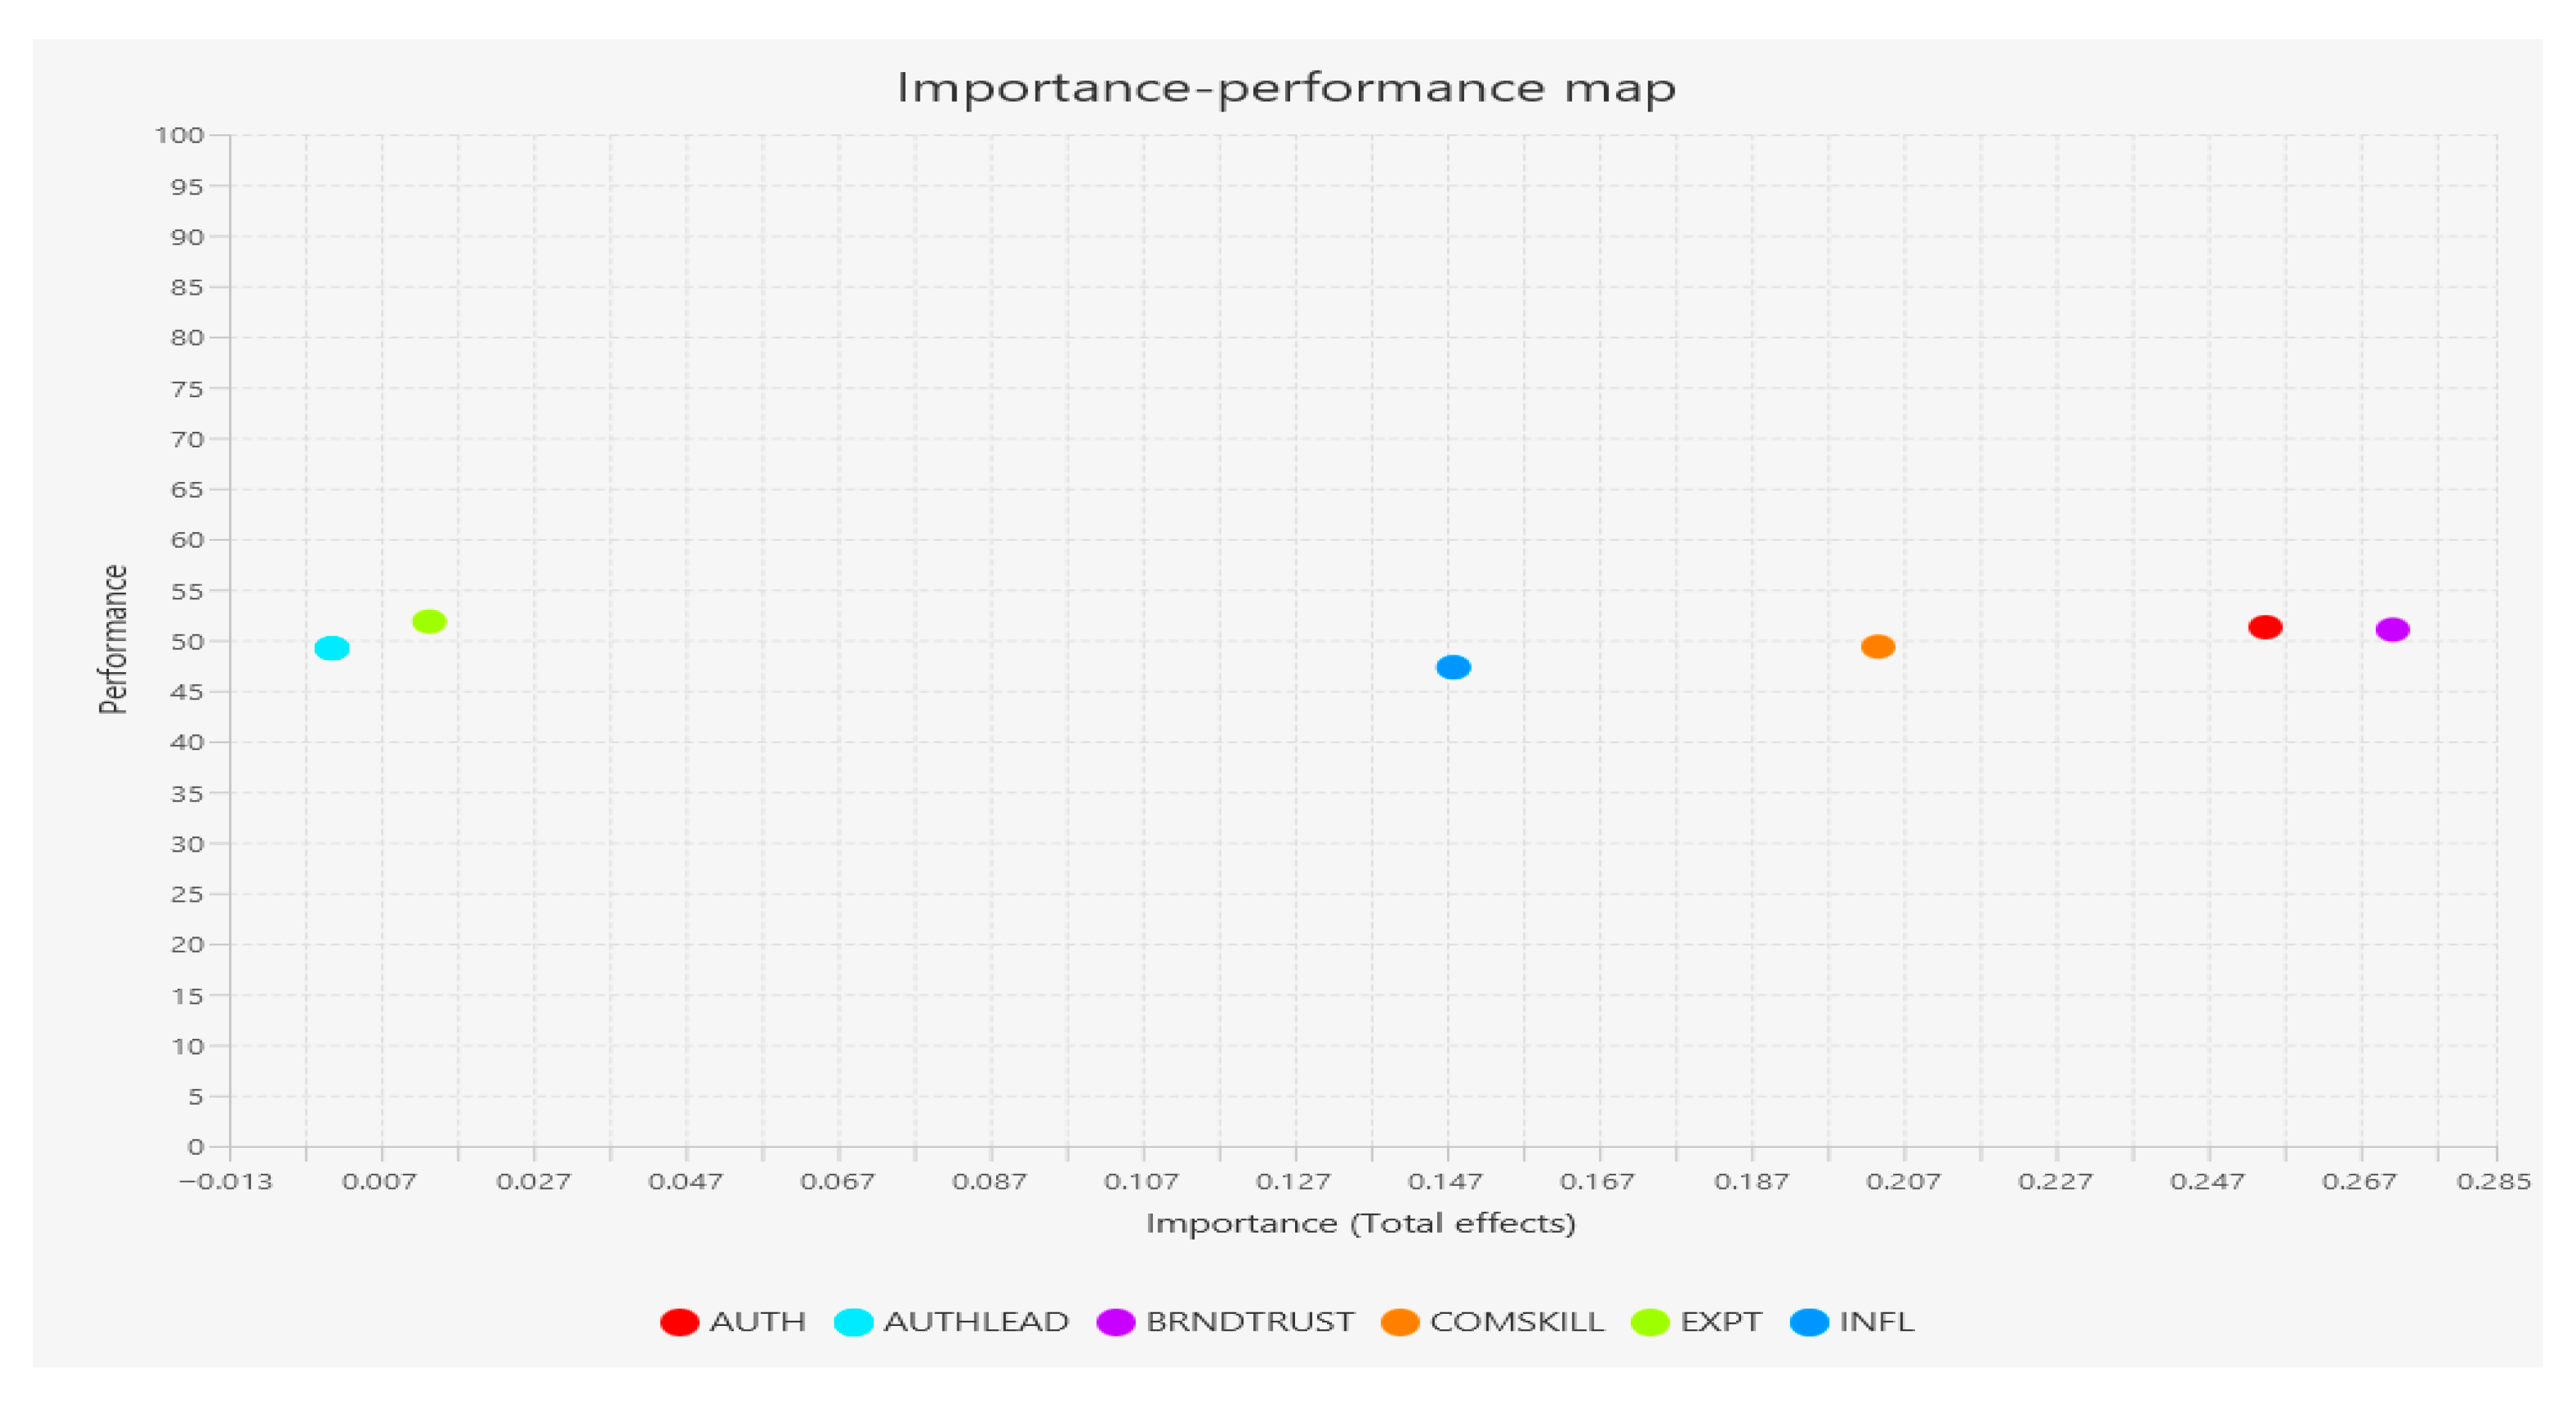
Task: Toggle the EXPT legend color marker
Action: (x=1650, y=1321)
